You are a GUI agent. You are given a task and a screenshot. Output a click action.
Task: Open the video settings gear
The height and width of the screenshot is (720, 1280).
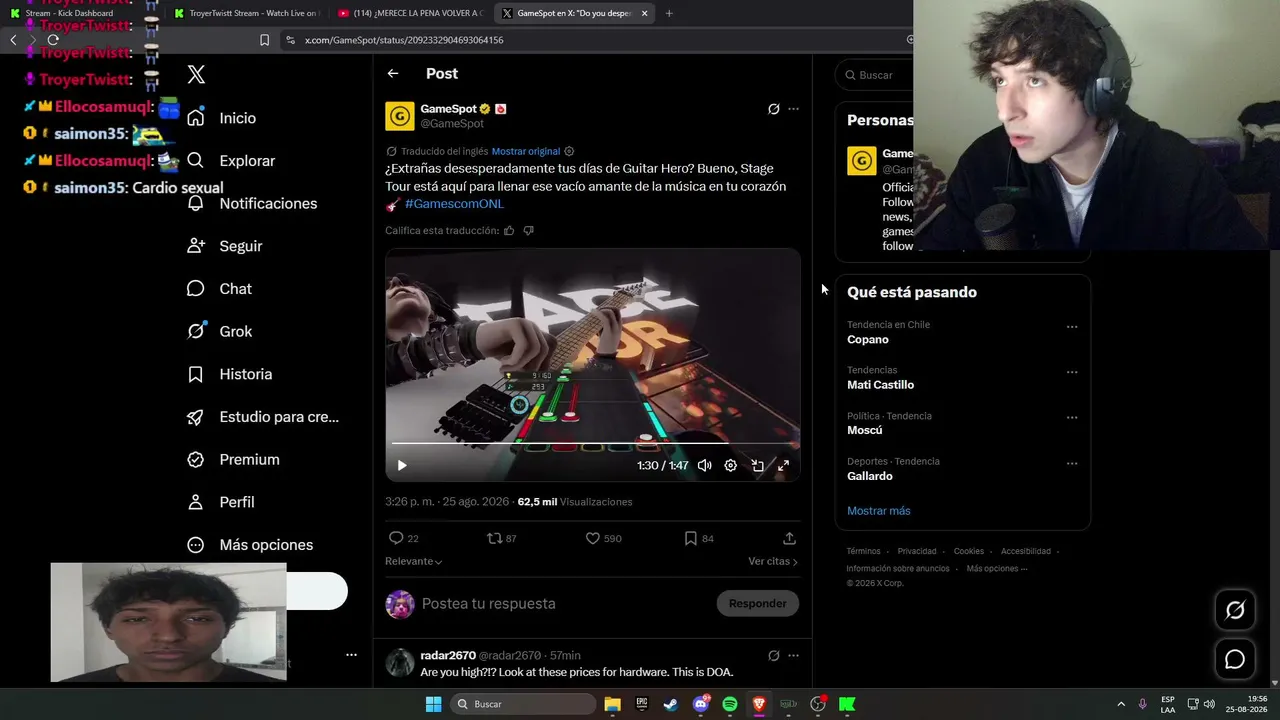pyautogui.click(x=730, y=465)
